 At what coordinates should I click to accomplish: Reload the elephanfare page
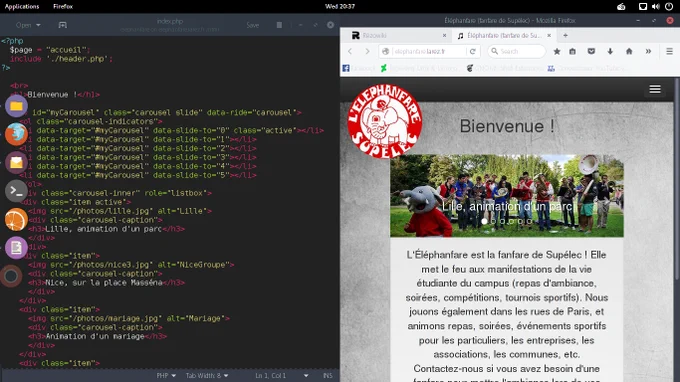[x=473, y=51]
